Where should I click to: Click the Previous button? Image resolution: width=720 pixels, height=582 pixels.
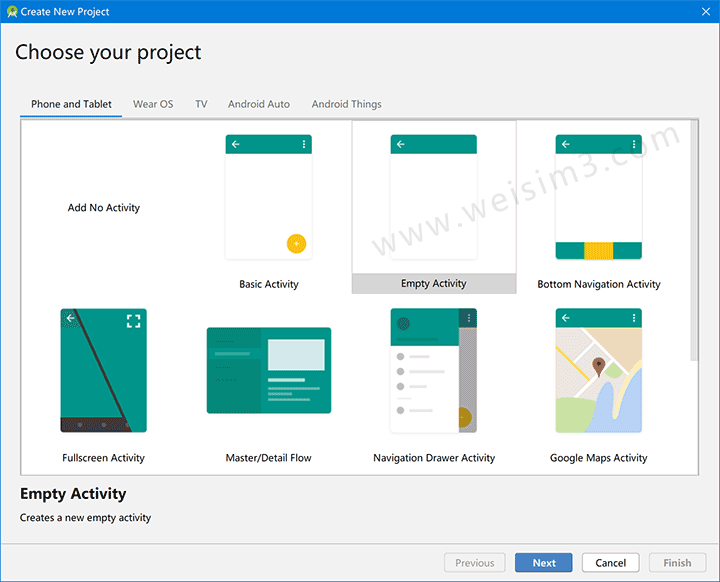pyautogui.click(x=475, y=563)
